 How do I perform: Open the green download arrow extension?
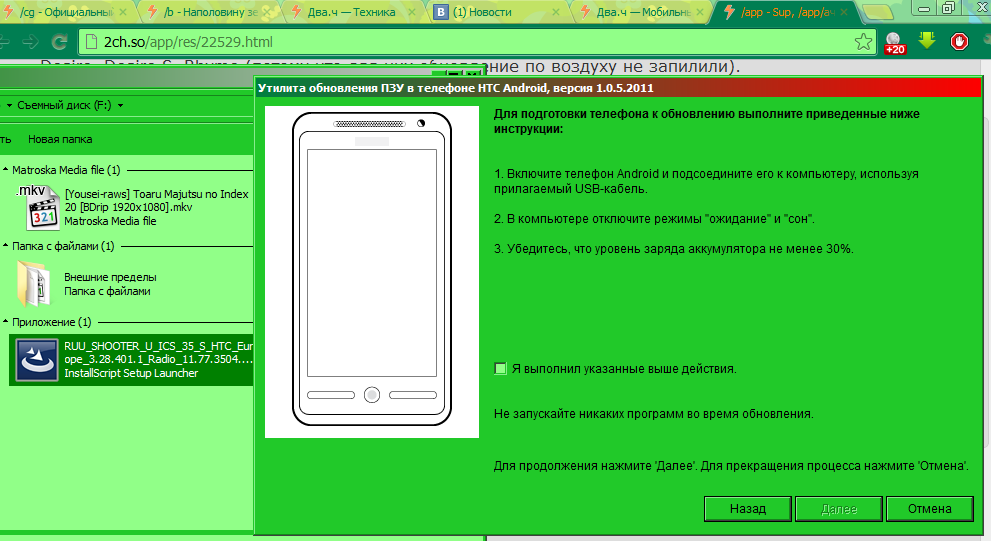pyautogui.click(x=927, y=41)
